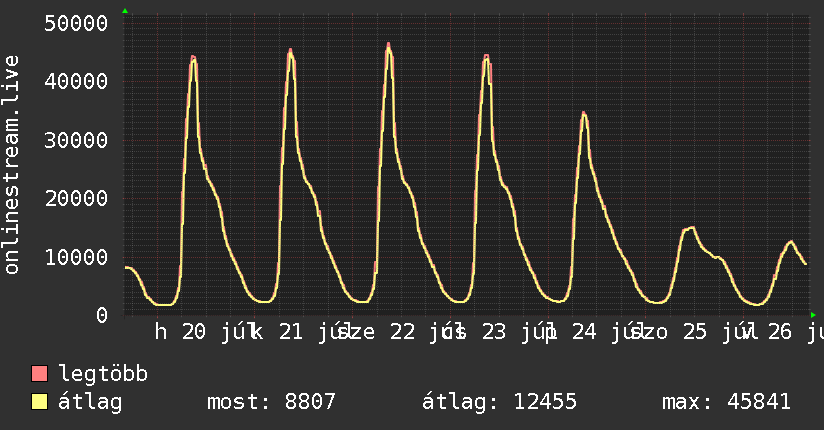Click the yellow átlag legend swatch
This screenshot has width=824, height=430.
coord(39,402)
